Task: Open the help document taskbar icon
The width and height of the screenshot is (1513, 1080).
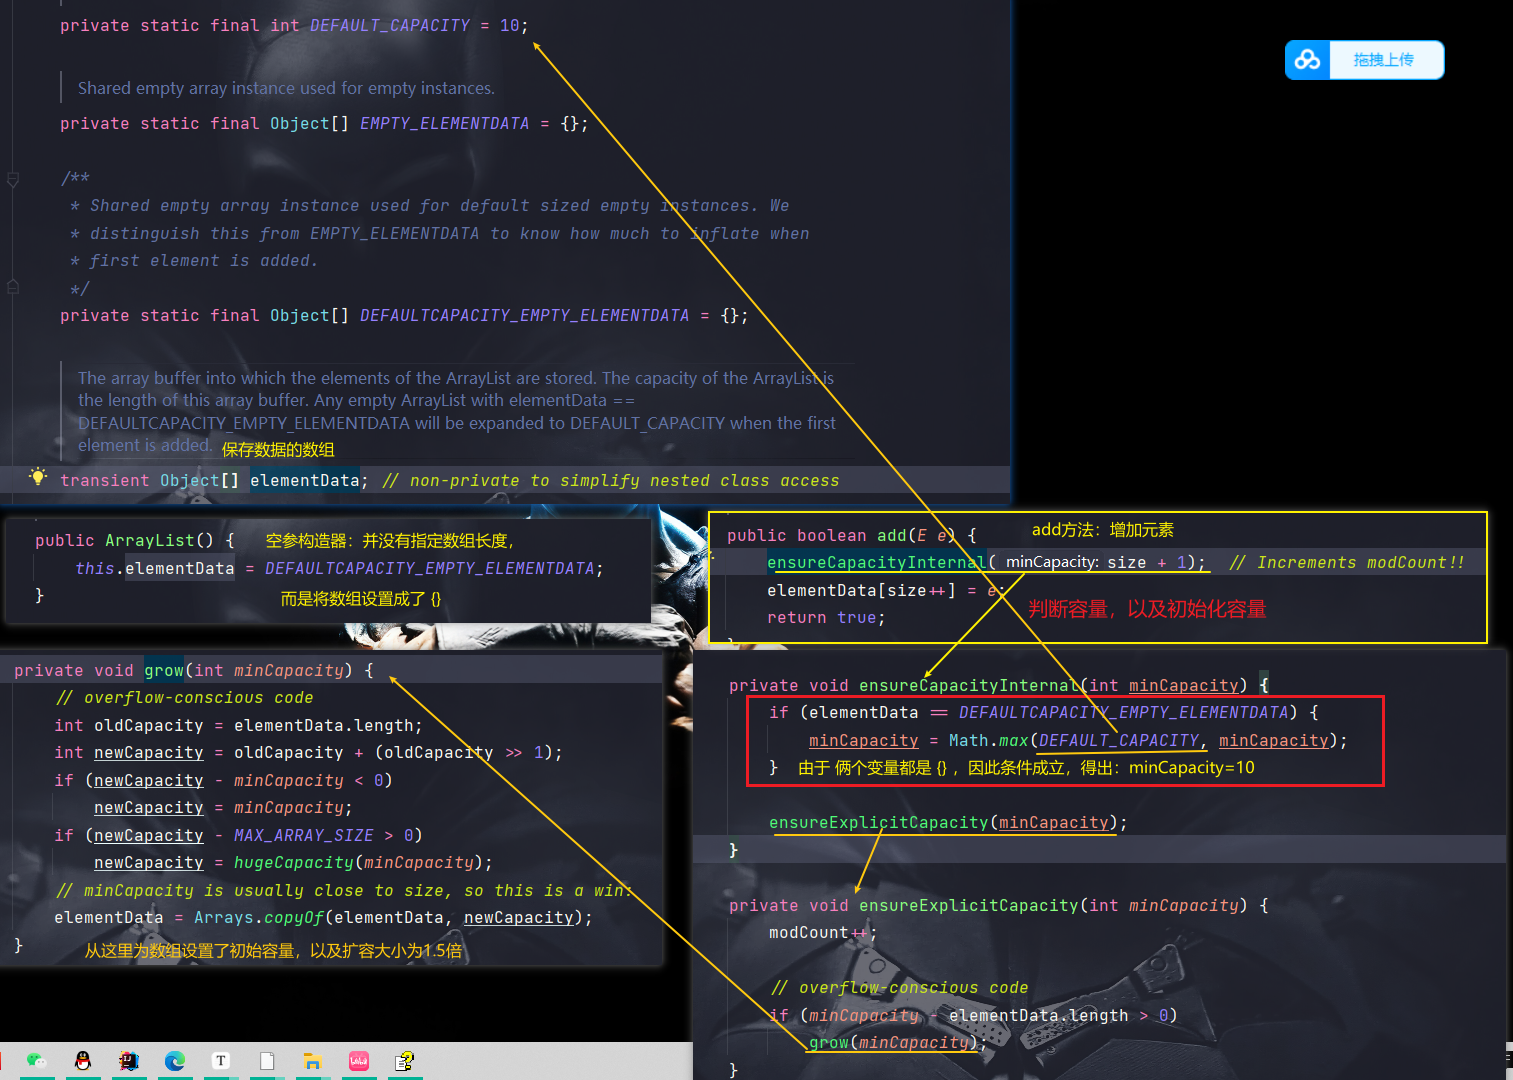Action: (x=405, y=1061)
